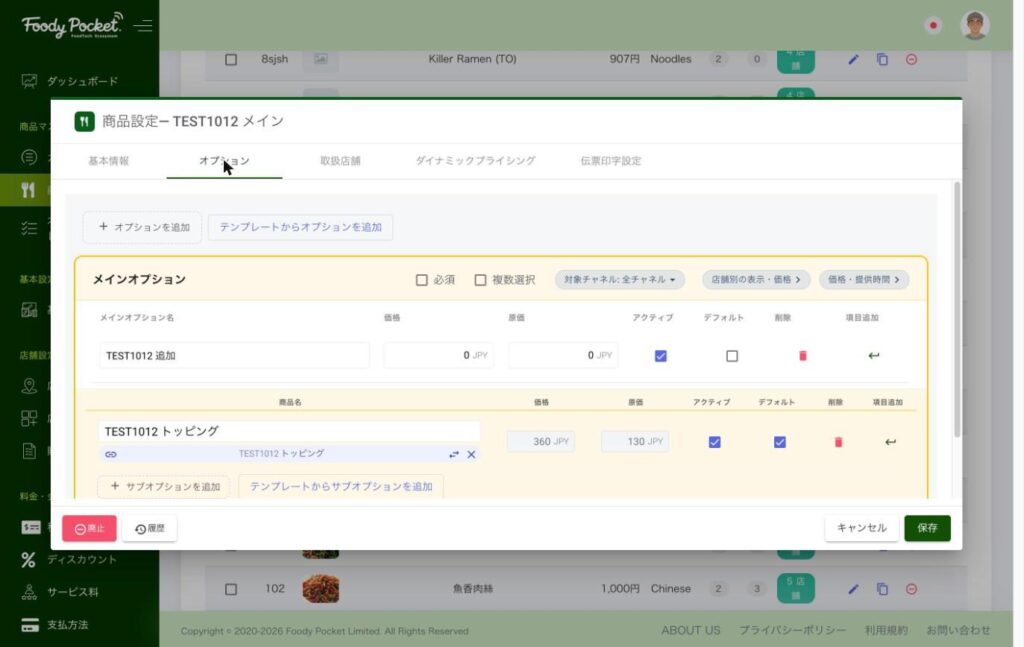Click the green product settings dialog icon
The image size is (1024, 647).
click(x=84, y=121)
